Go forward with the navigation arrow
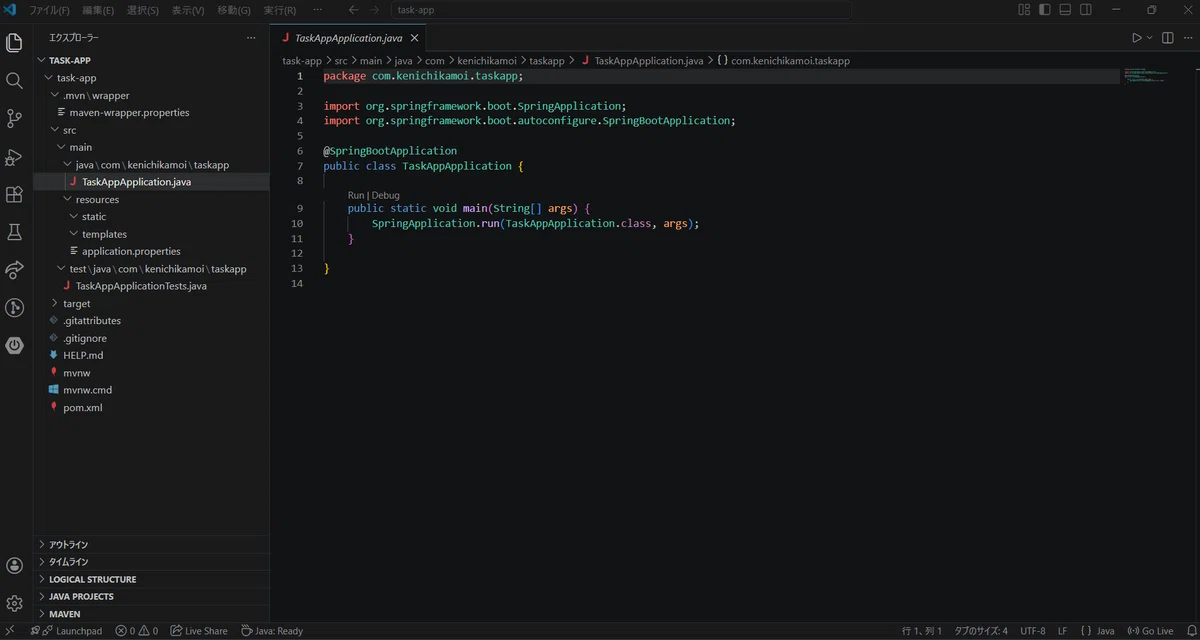 375,10
